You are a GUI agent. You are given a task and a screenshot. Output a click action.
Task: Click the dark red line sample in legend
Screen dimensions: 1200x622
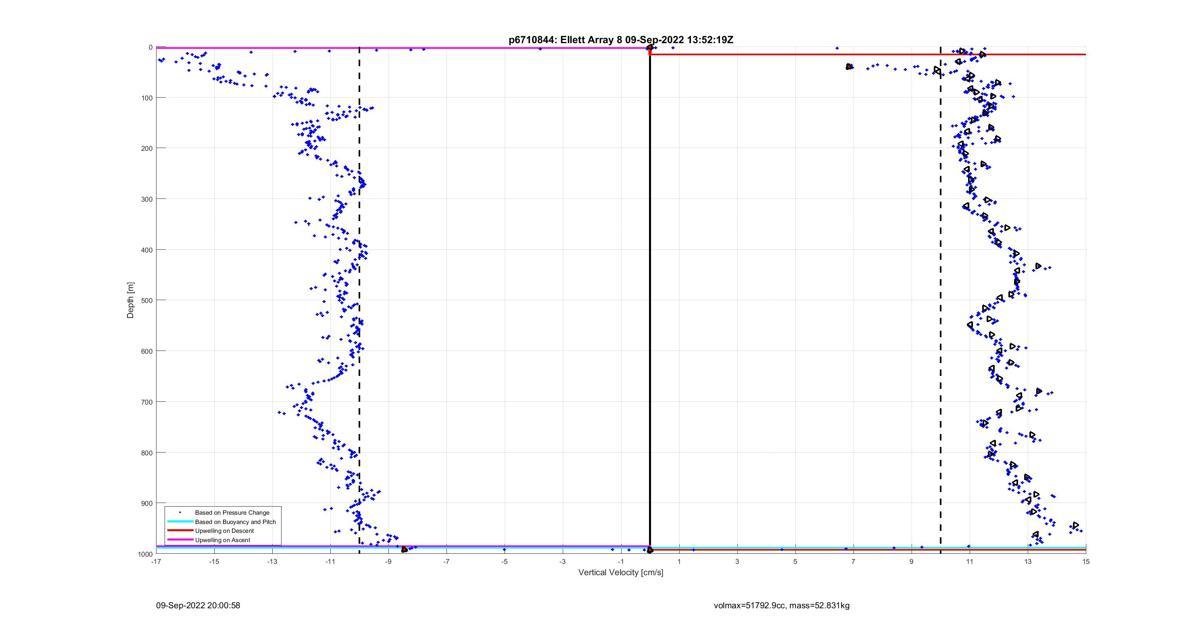(x=179, y=530)
